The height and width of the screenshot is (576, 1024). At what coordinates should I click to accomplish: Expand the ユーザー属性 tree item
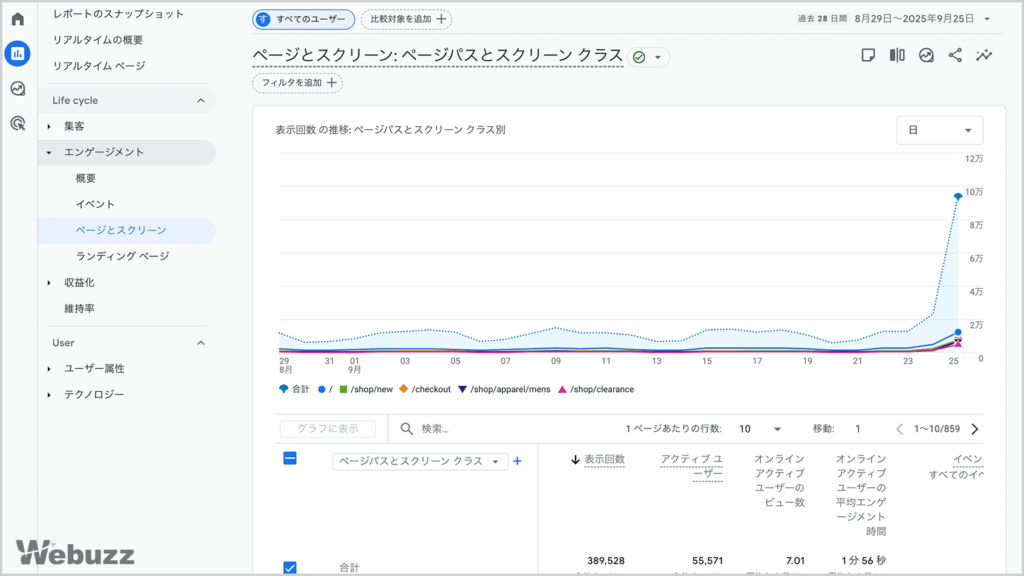(x=49, y=369)
